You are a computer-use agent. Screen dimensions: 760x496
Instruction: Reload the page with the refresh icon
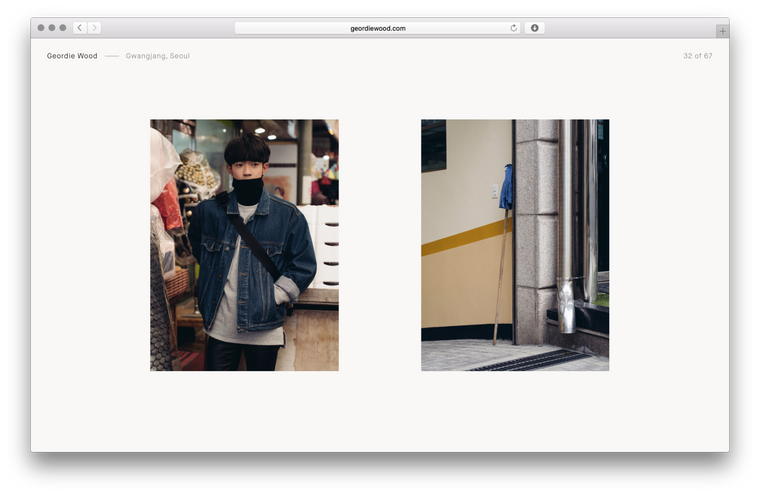[x=513, y=28]
